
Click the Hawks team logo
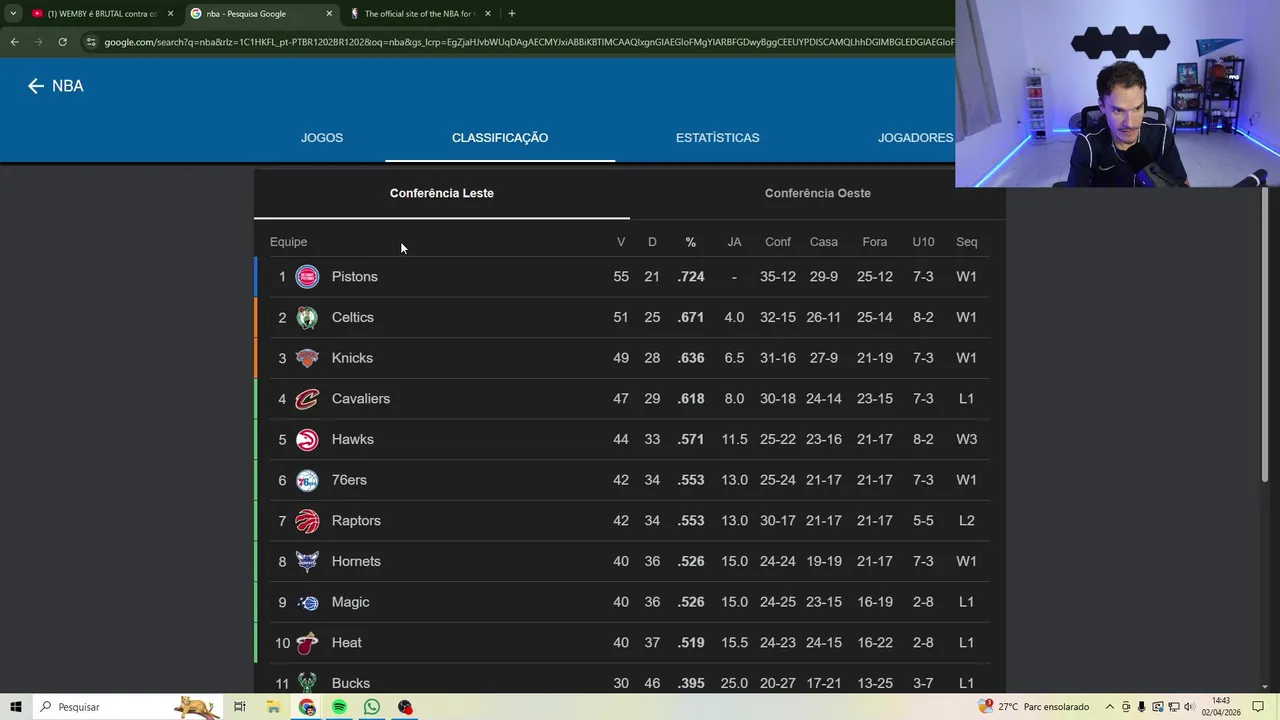[307, 440]
